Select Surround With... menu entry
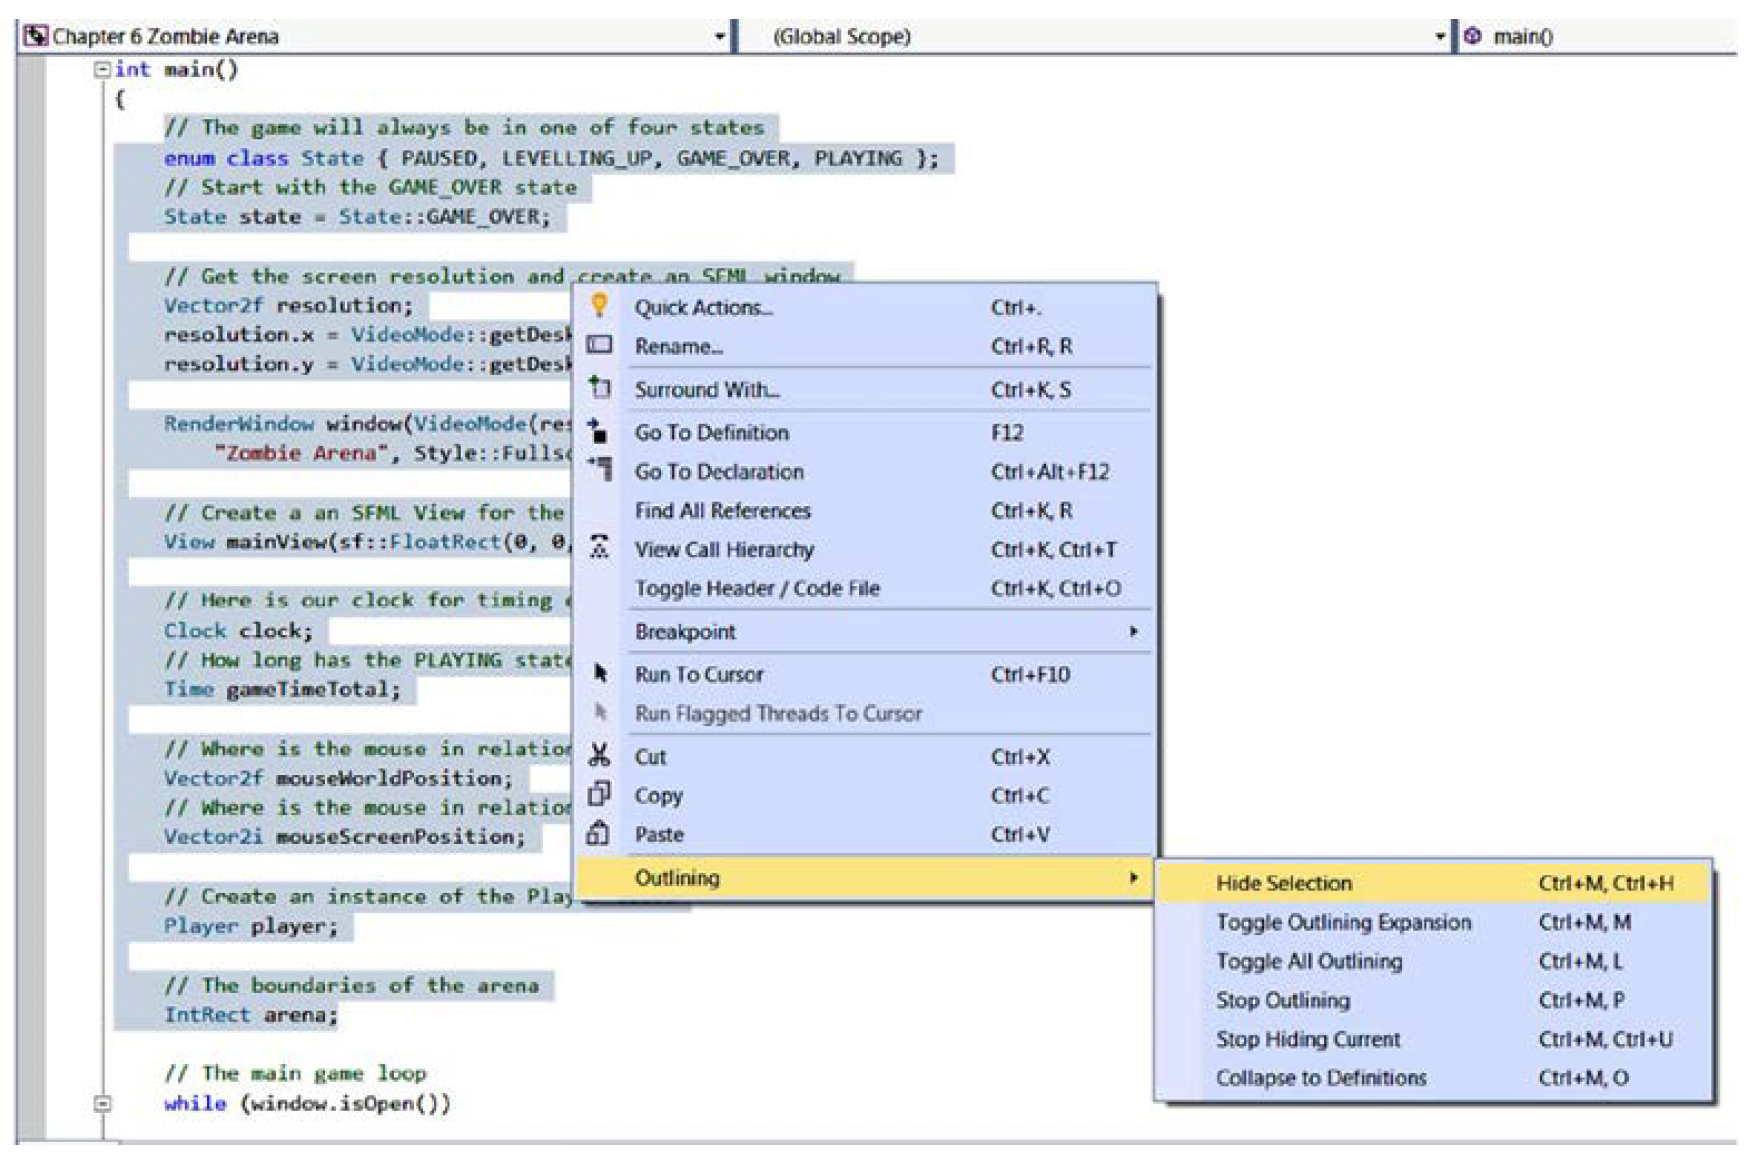The width and height of the screenshot is (1756, 1160). (867, 389)
